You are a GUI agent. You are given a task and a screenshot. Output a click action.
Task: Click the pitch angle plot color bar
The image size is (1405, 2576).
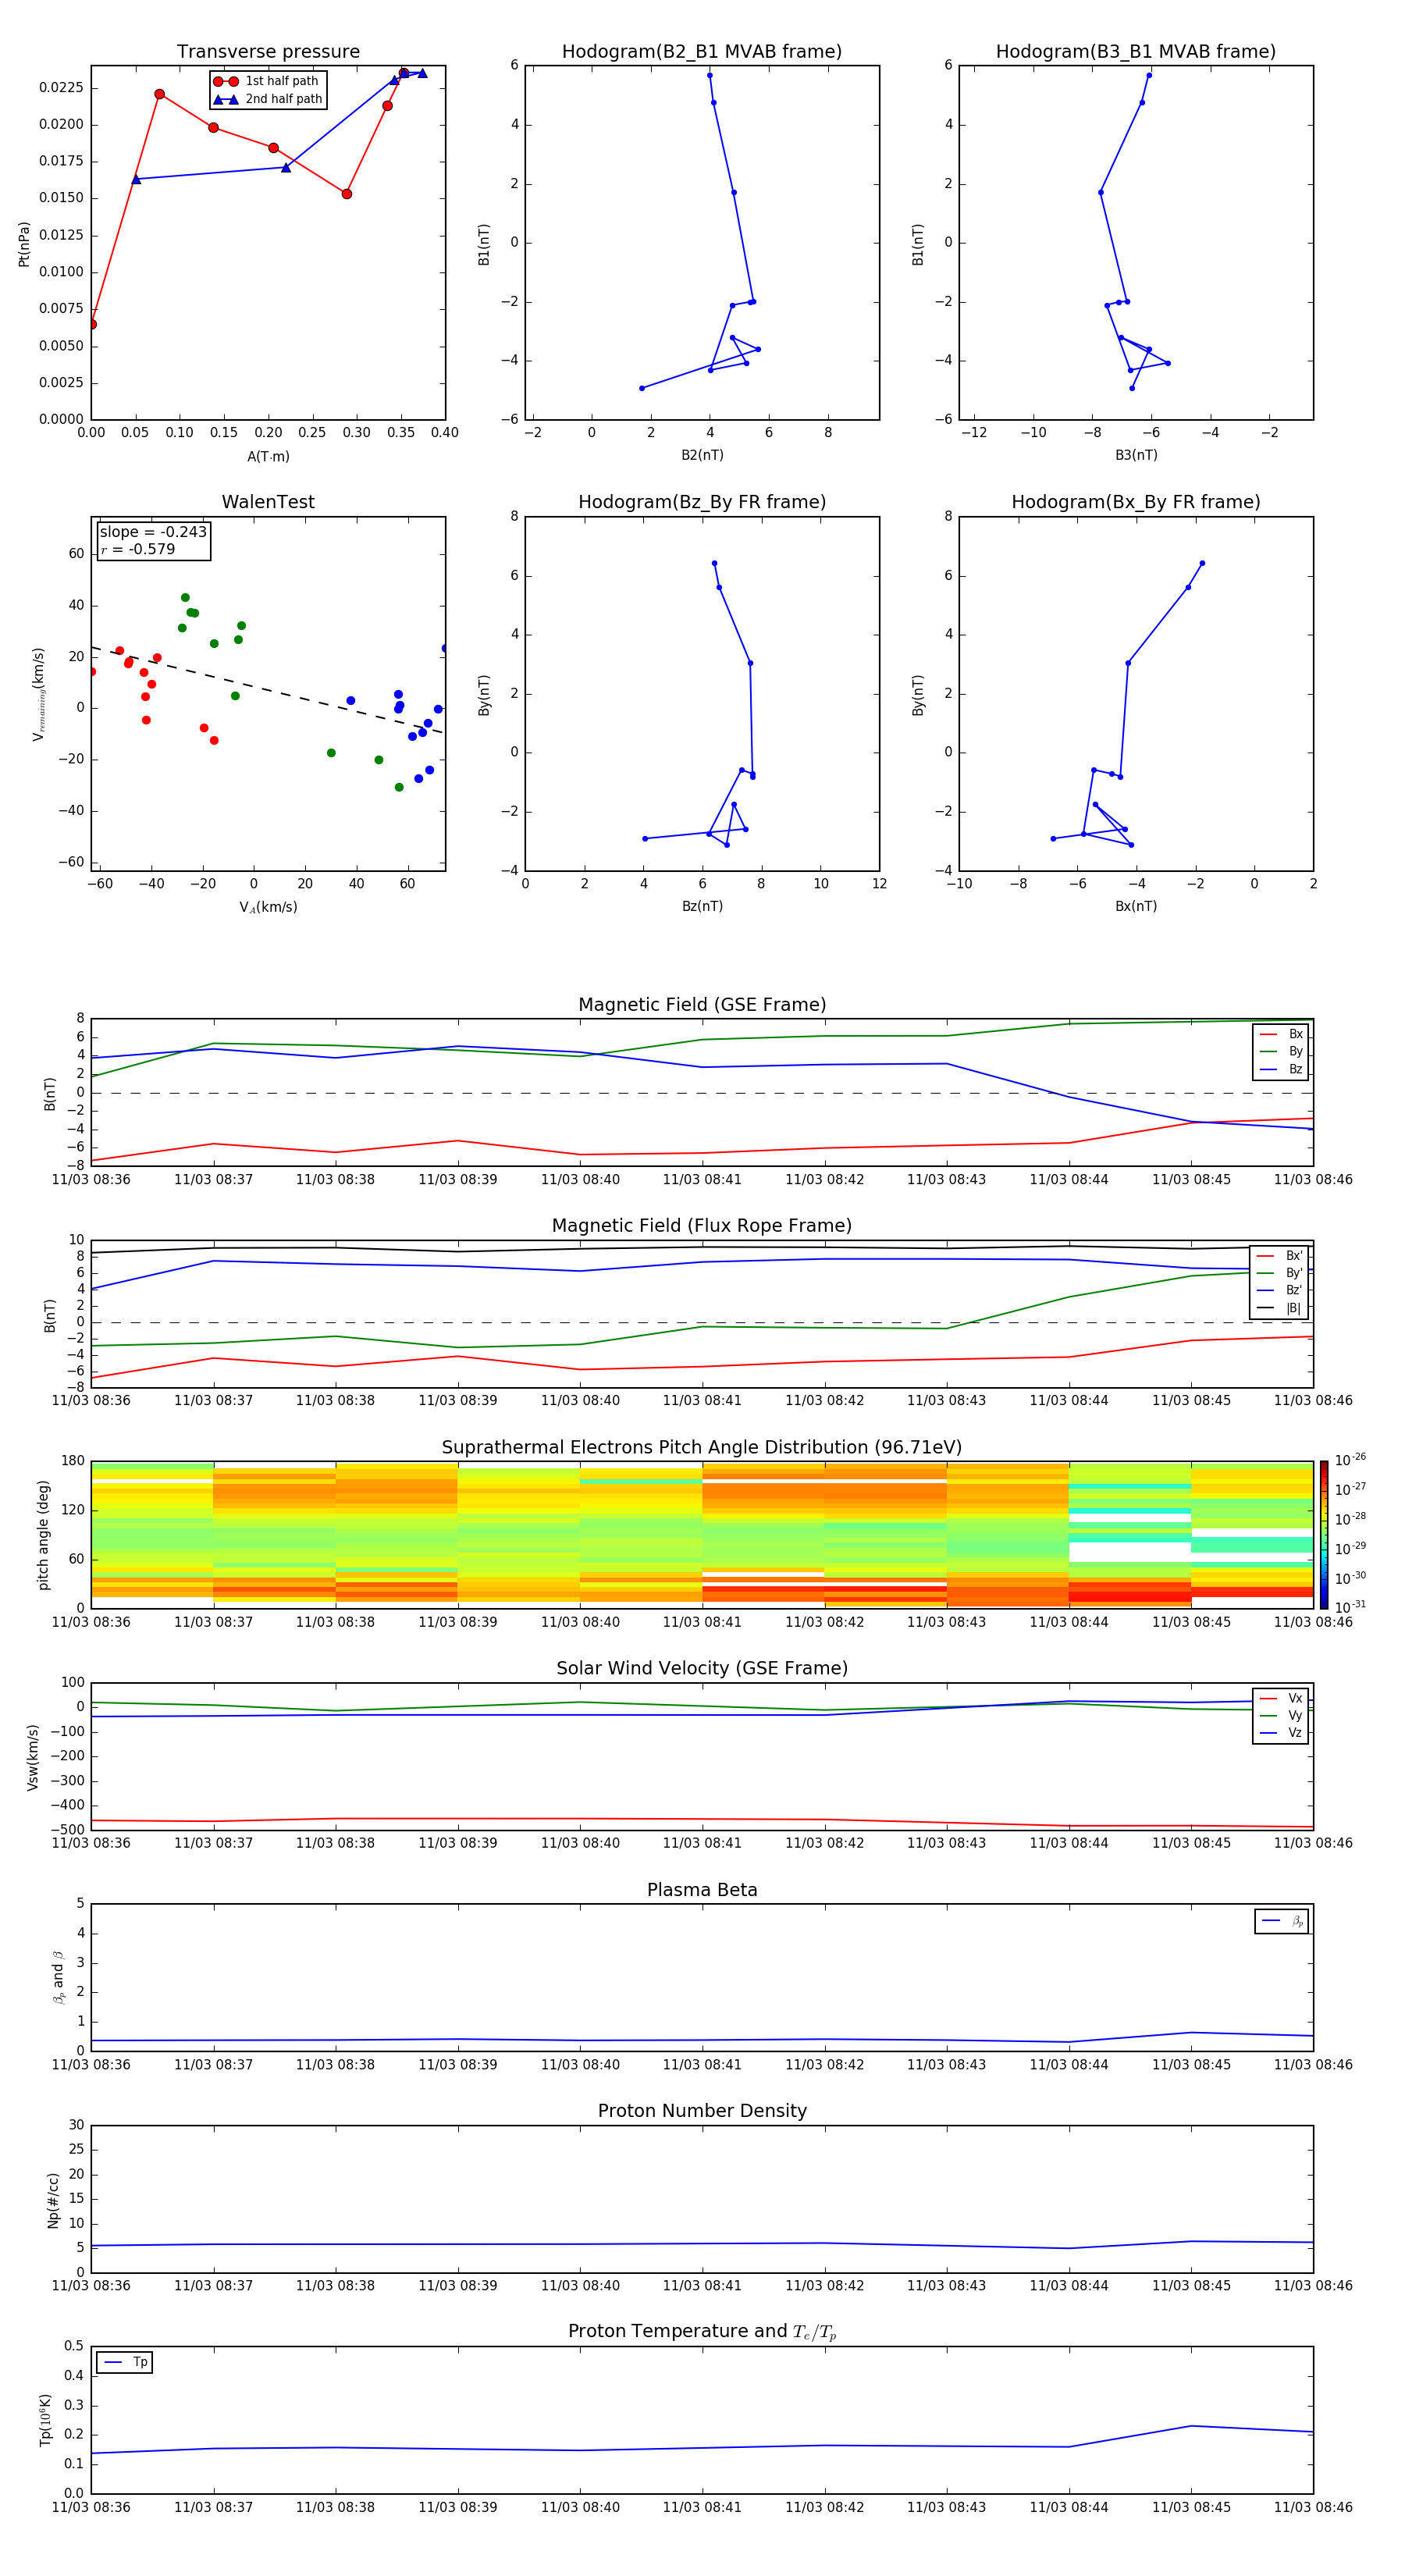1324,1534
